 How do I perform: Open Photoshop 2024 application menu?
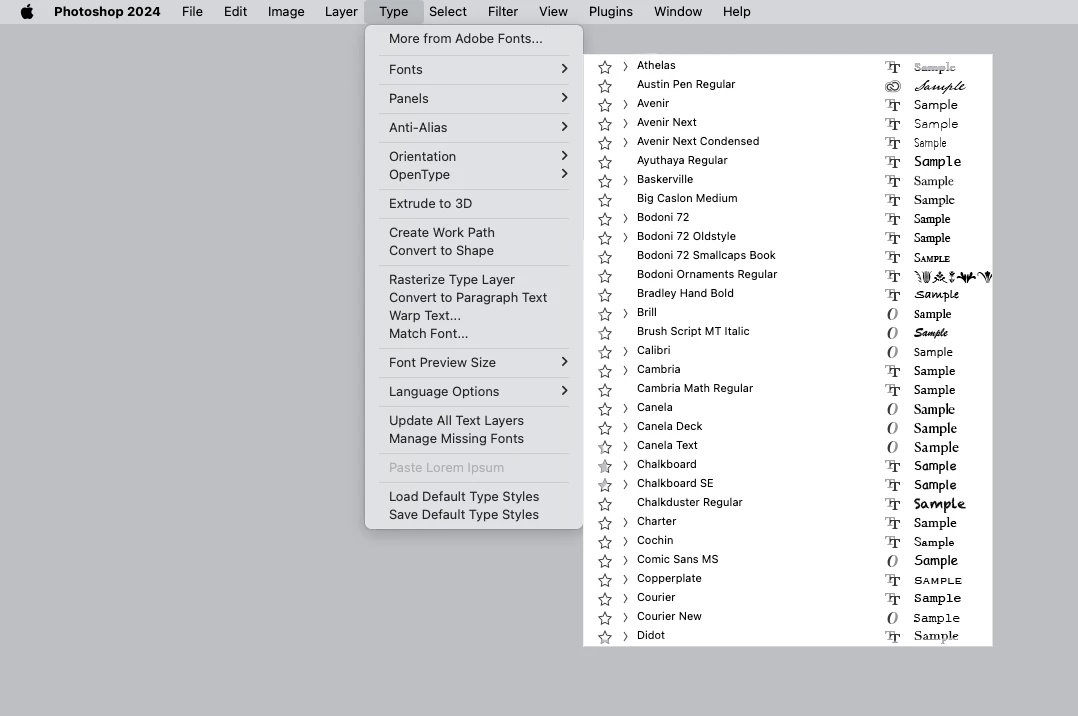click(x=107, y=12)
